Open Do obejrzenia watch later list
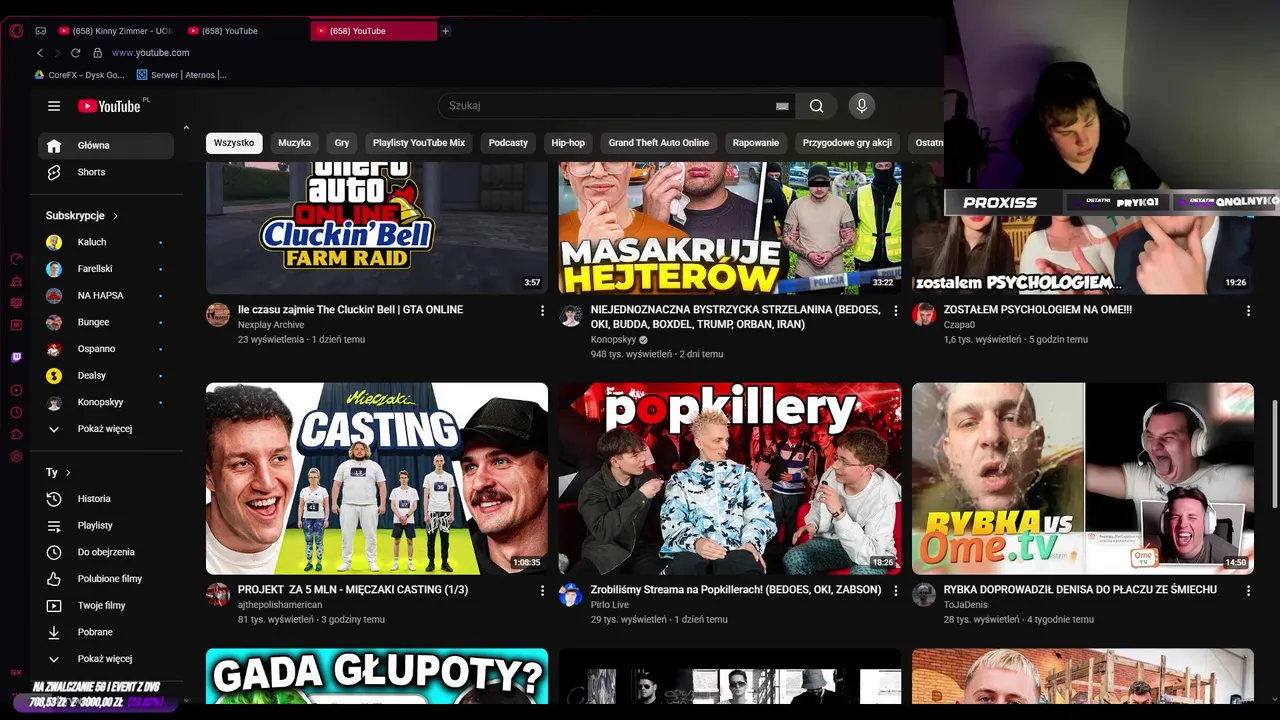The width and height of the screenshot is (1280, 720). (106, 552)
